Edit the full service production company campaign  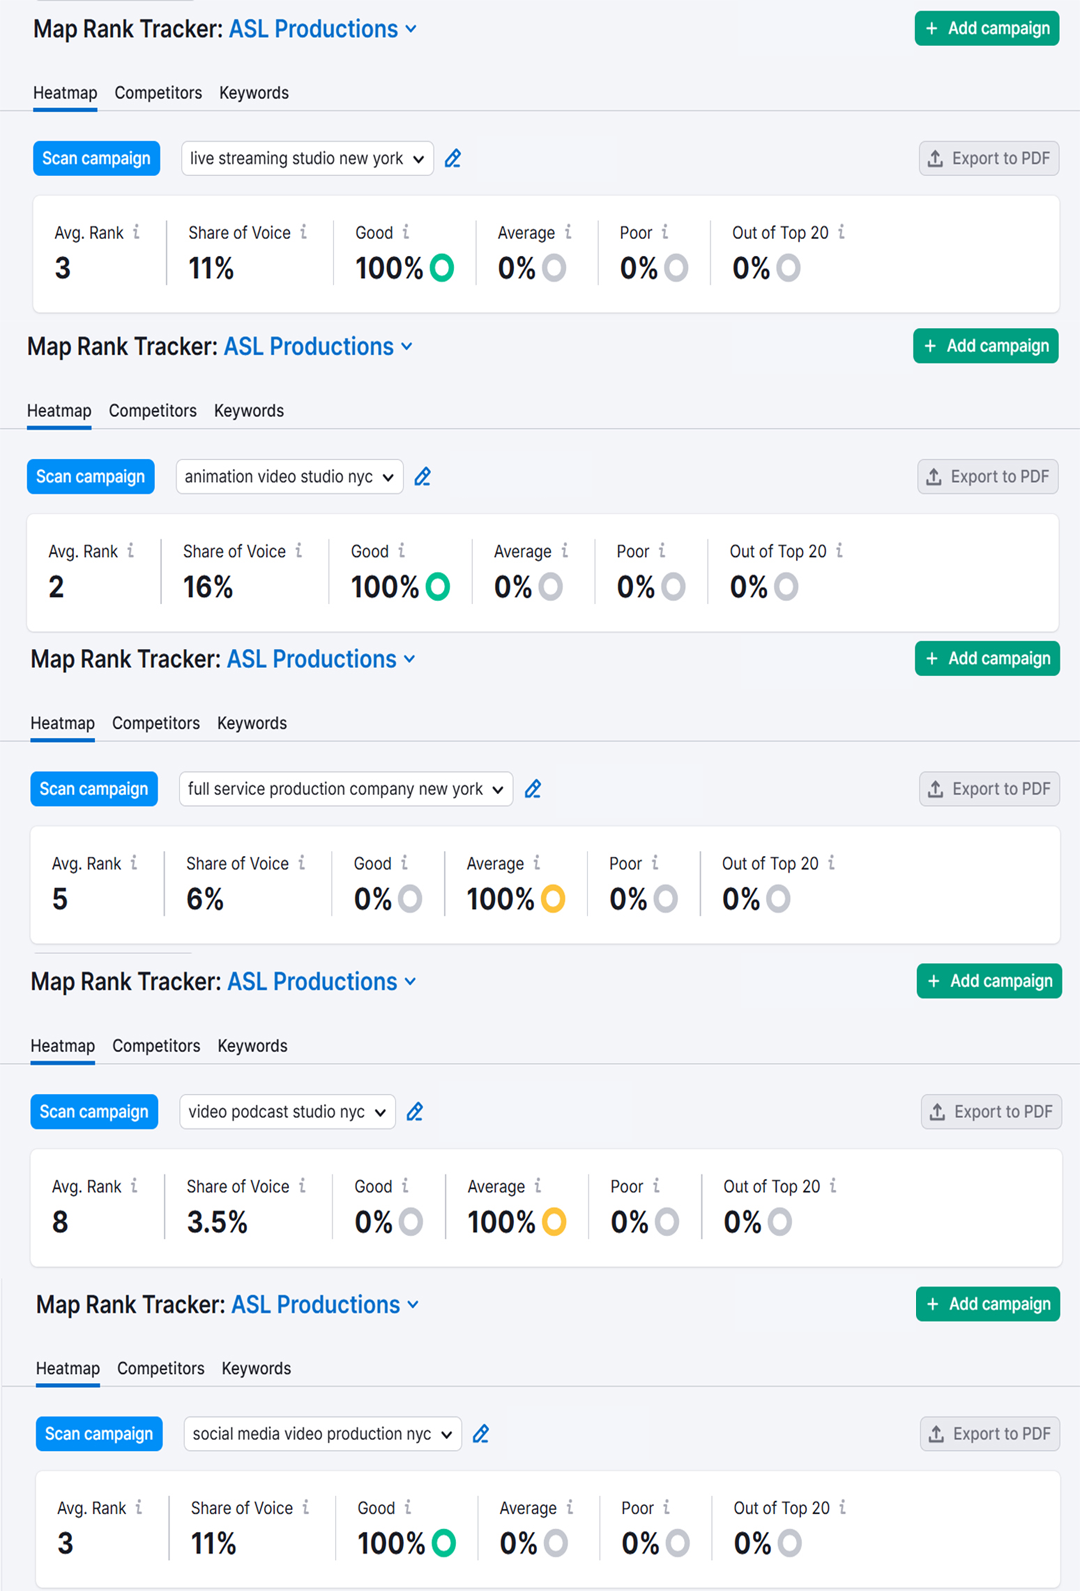click(533, 789)
